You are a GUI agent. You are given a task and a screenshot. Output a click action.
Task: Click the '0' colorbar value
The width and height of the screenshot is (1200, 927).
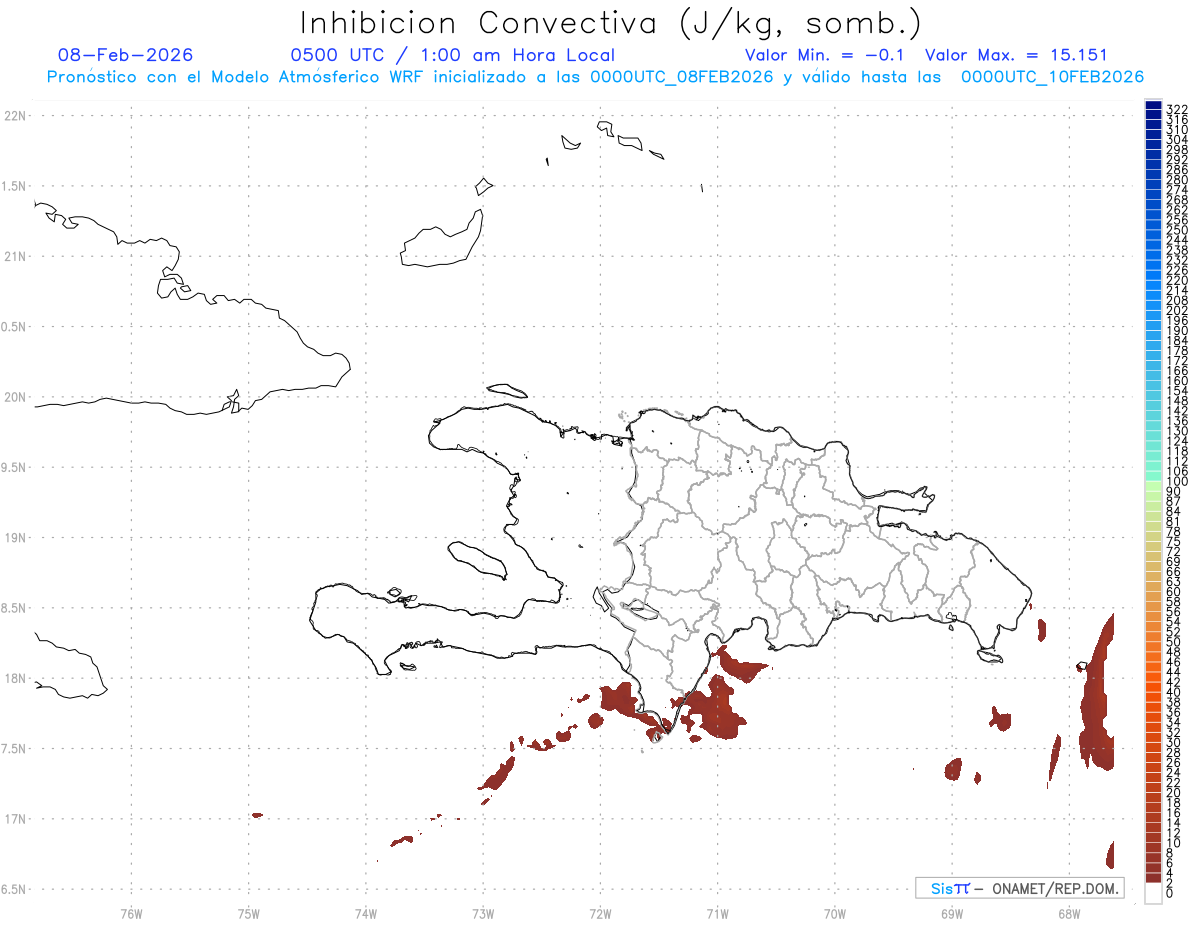point(1170,892)
